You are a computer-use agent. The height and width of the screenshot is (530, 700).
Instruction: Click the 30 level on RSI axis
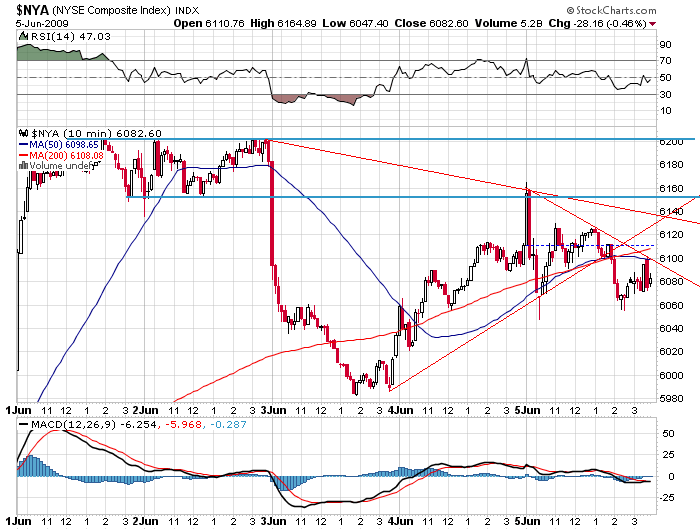point(665,94)
